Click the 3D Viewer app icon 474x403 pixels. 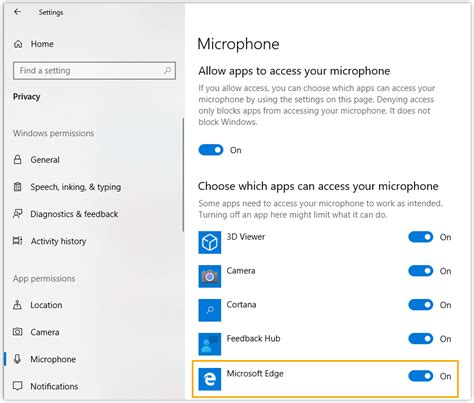[x=210, y=242]
